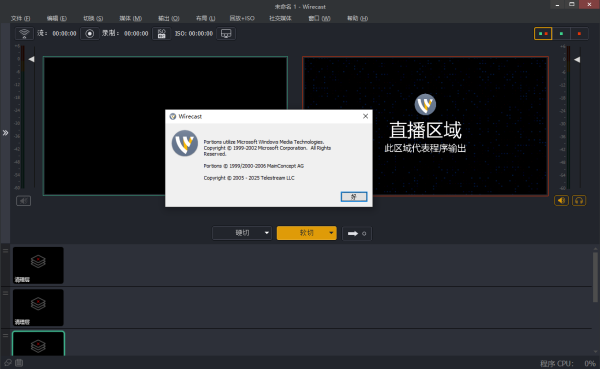The width and height of the screenshot is (600, 369).
Task: Click the clipboard icon in bottom status bar
Action: click(19, 362)
